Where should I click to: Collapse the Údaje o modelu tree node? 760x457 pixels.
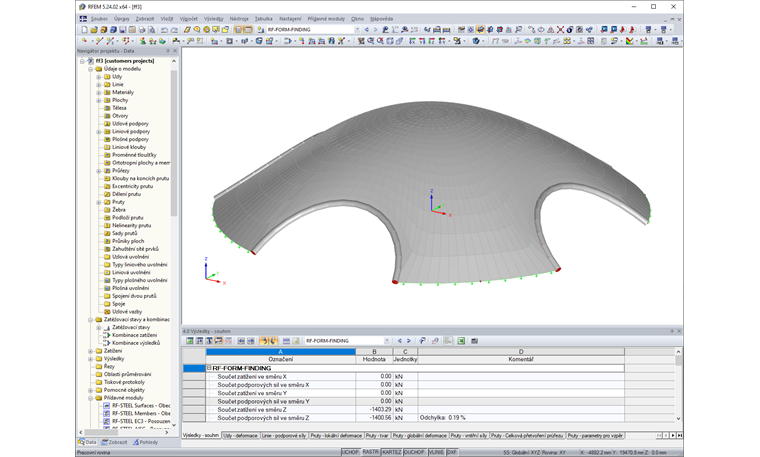[x=90, y=69]
